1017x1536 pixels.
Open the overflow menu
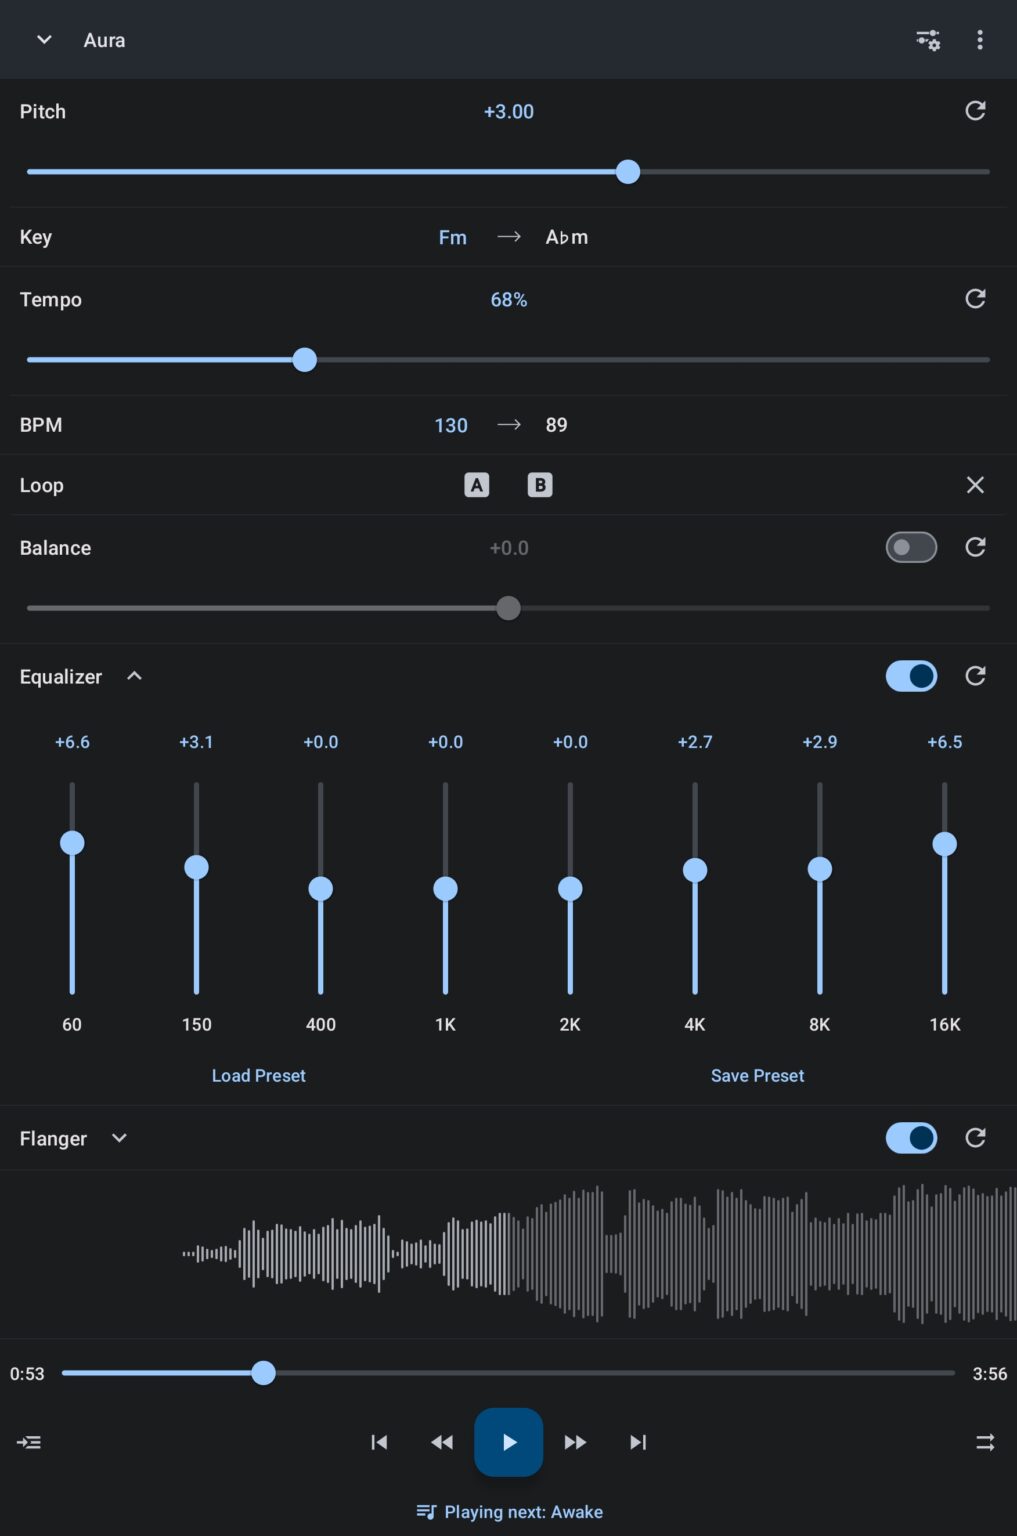[980, 40]
